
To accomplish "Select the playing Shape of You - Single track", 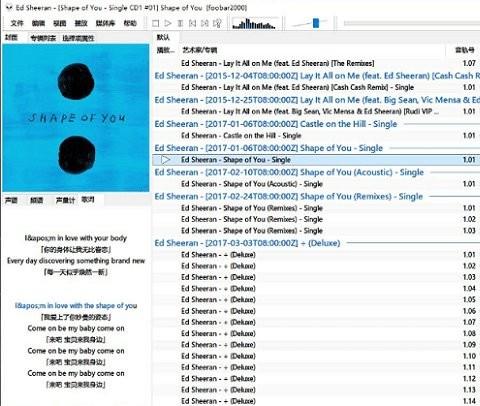I will (x=316, y=160).
